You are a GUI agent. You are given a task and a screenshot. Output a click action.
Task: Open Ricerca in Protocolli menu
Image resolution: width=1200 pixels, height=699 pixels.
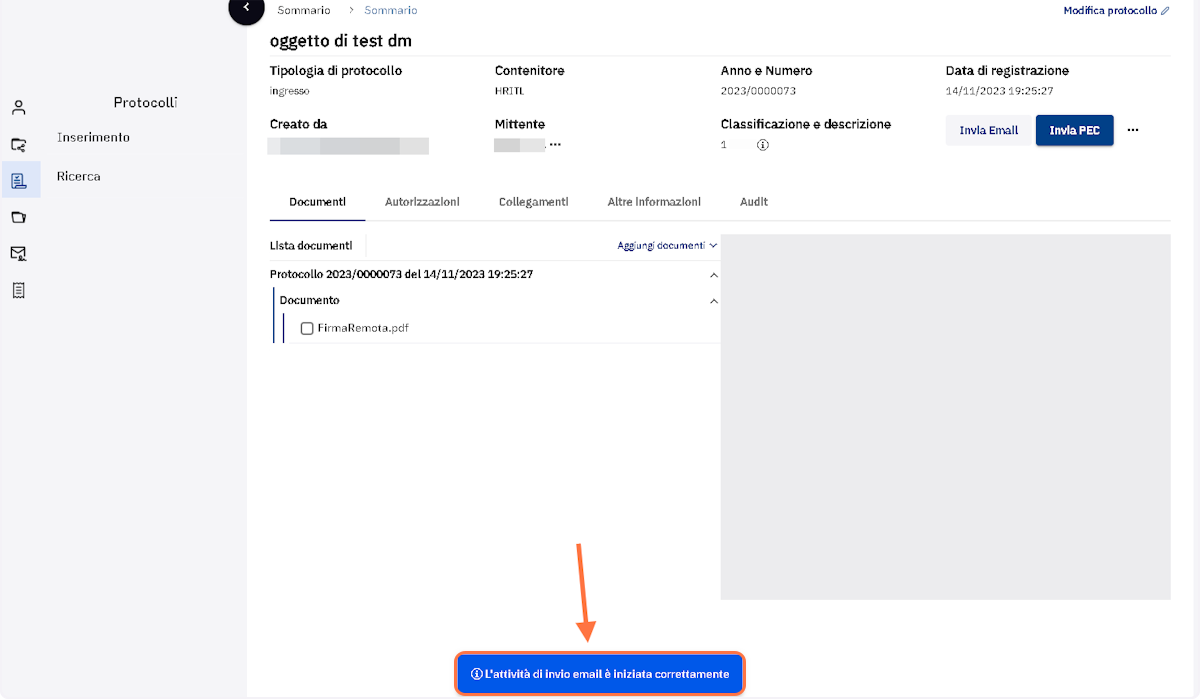pos(79,177)
